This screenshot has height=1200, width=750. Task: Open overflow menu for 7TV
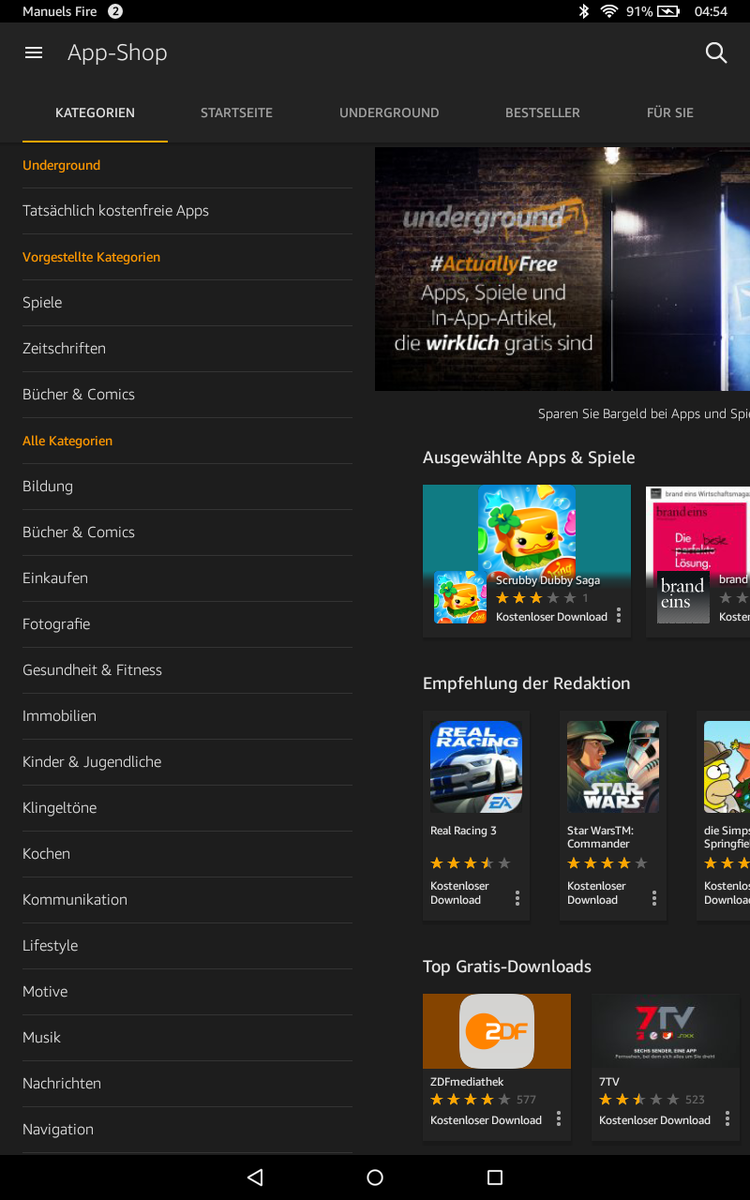pos(727,1118)
